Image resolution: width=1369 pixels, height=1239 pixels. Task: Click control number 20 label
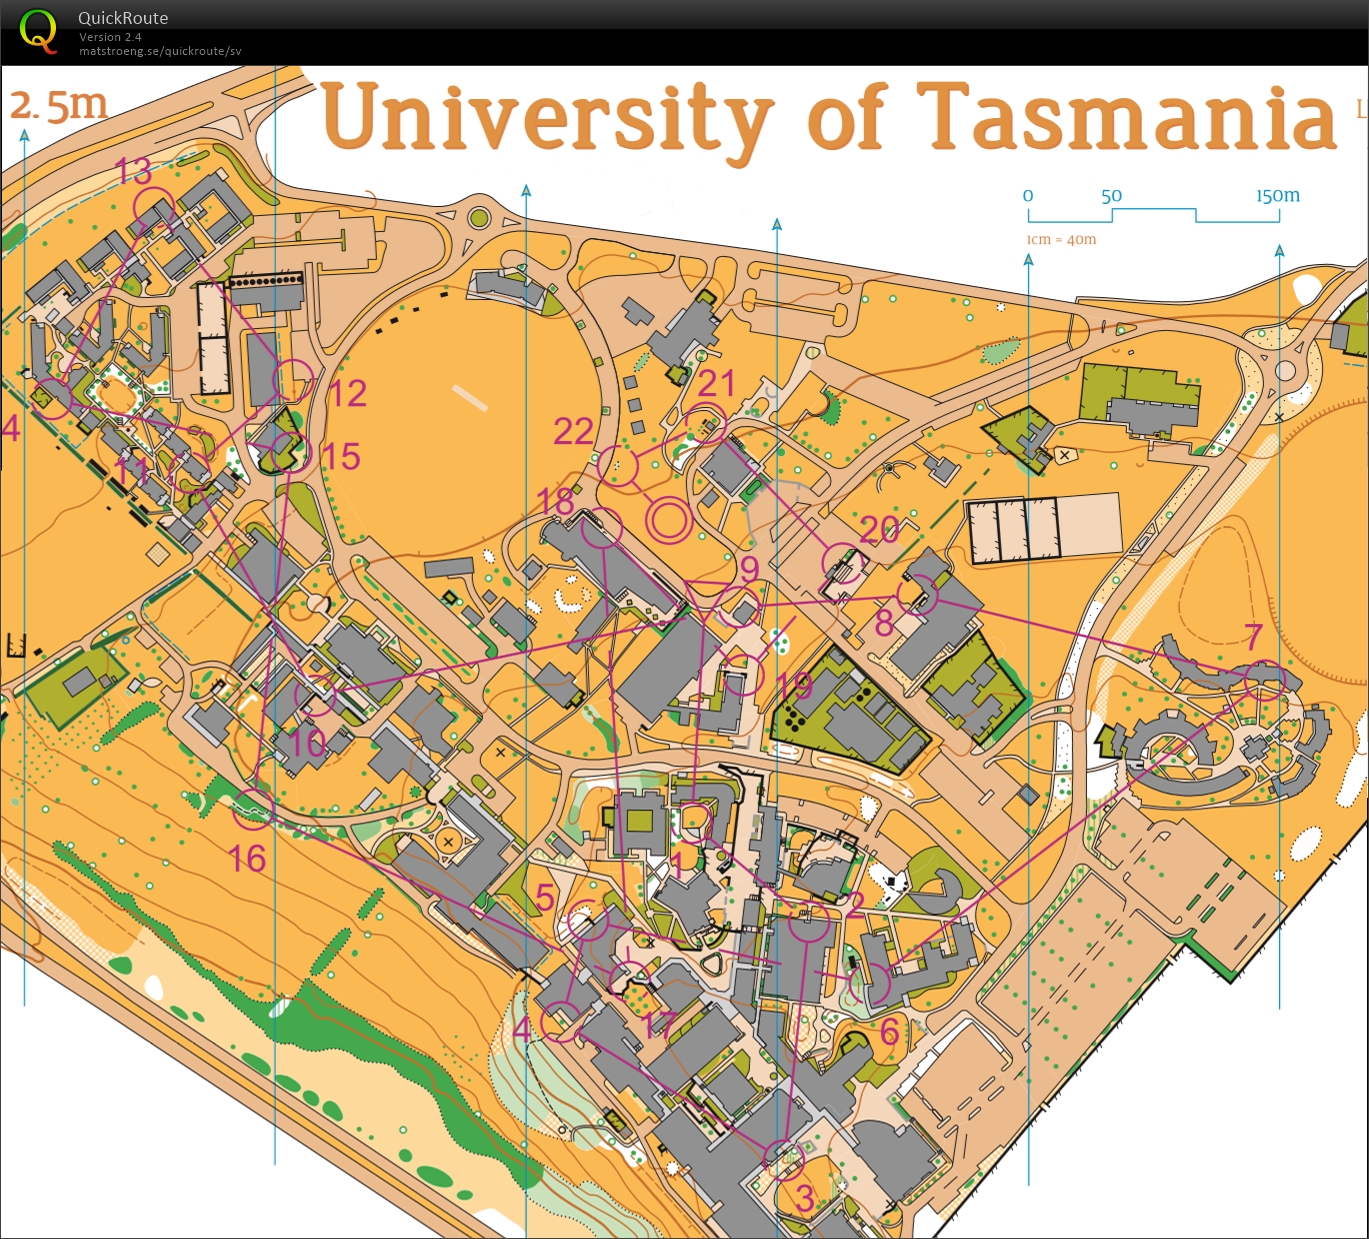click(880, 530)
